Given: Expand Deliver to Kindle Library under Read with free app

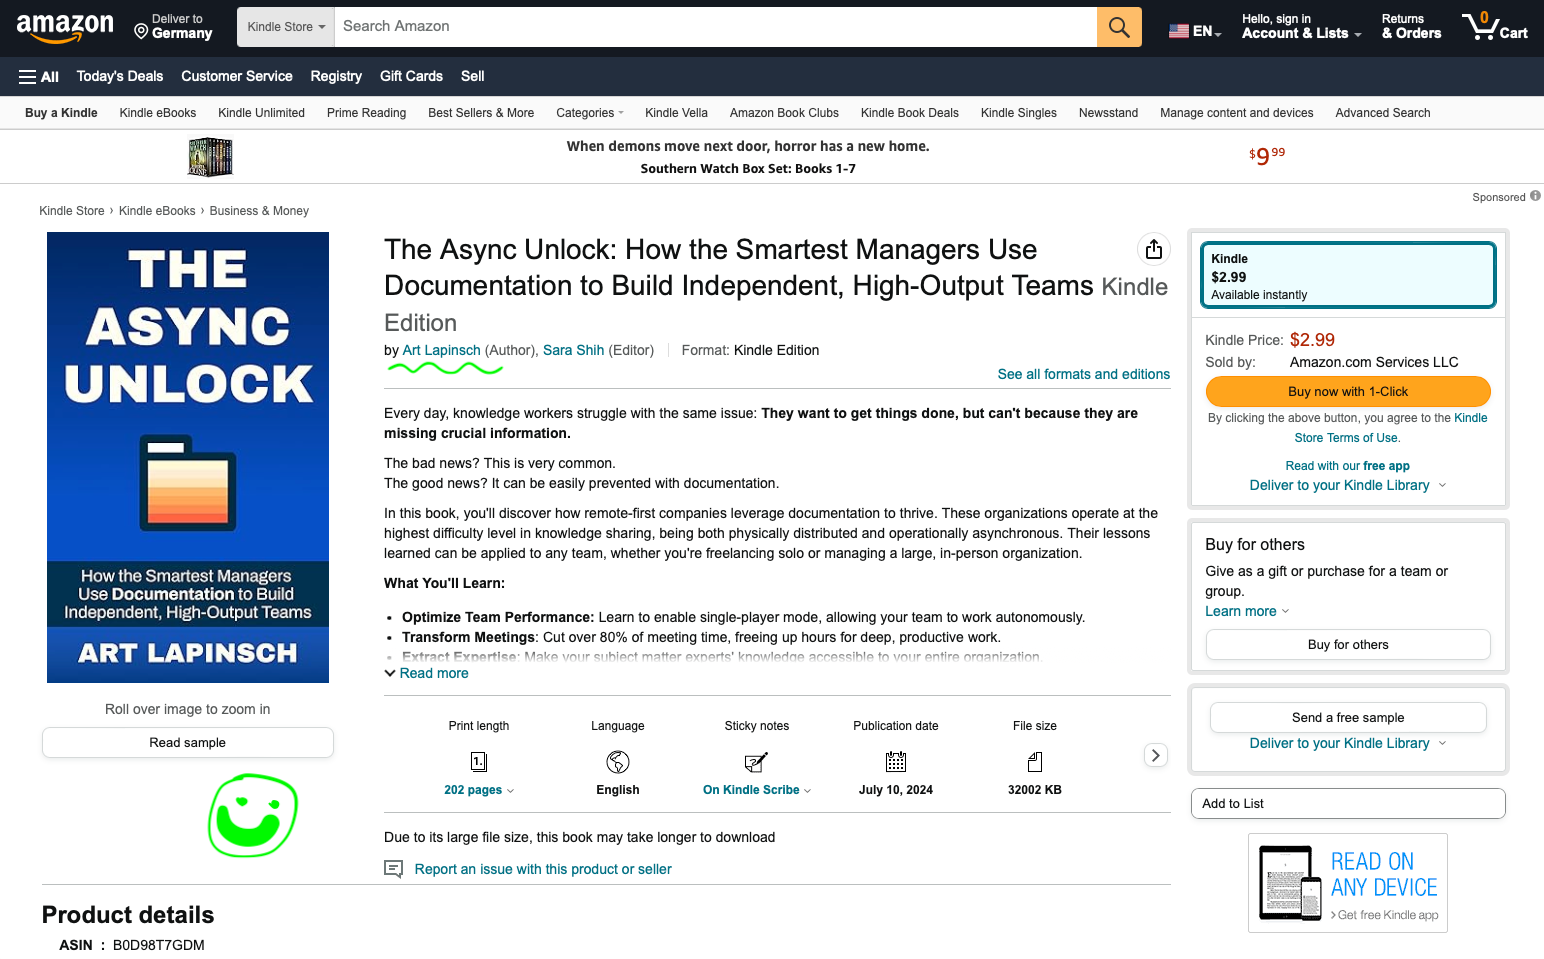Looking at the screenshot, I should [1348, 485].
